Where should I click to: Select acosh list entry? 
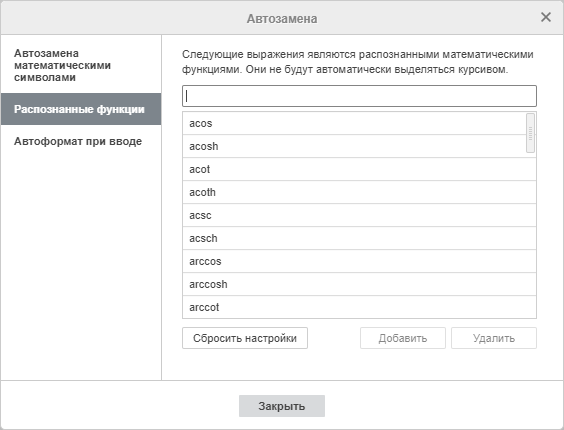point(354,146)
